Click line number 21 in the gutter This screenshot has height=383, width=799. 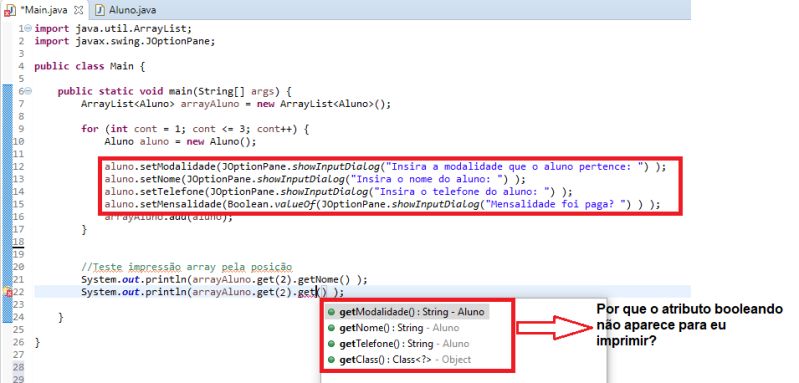click(x=19, y=280)
